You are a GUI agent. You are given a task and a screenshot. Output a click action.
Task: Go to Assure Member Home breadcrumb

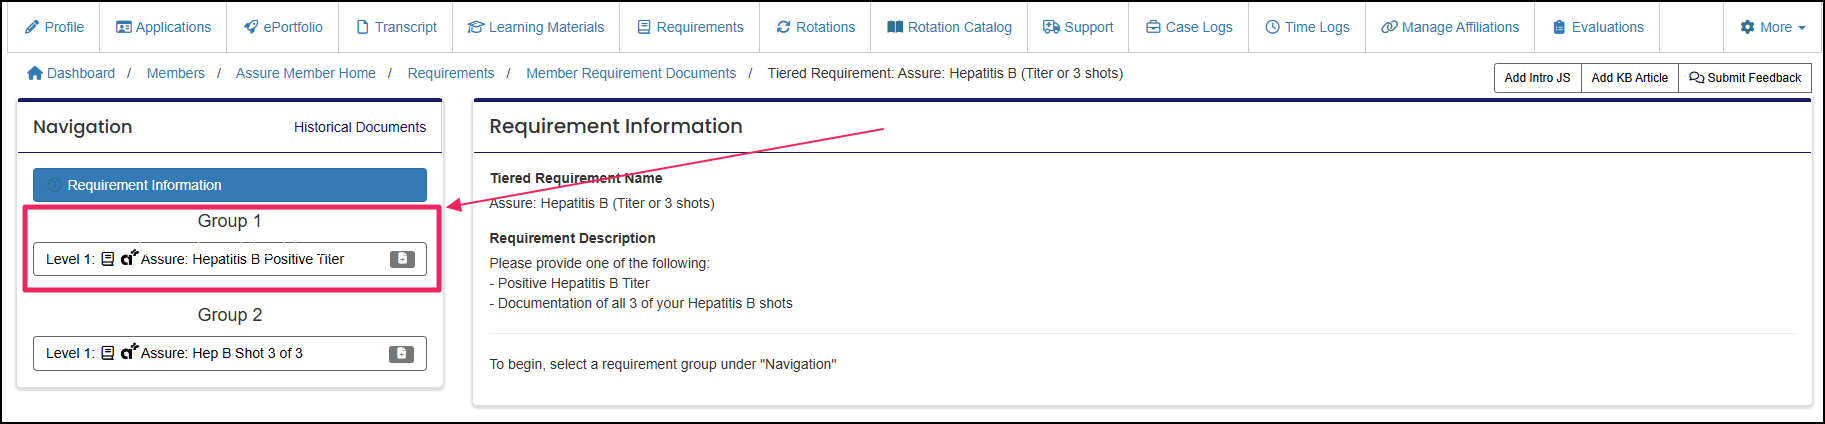[306, 73]
